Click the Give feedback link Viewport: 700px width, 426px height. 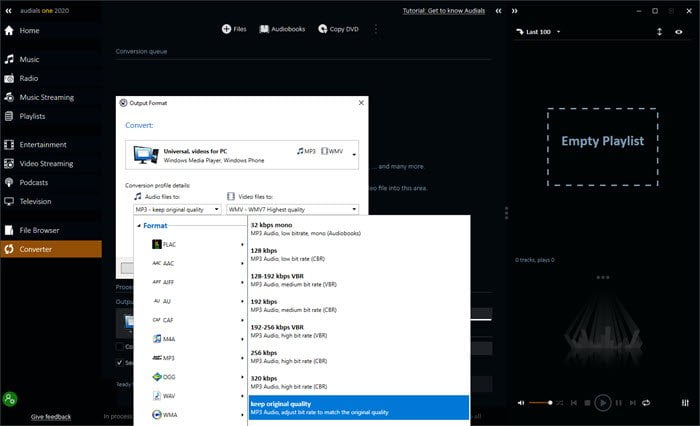pyautogui.click(x=51, y=417)
